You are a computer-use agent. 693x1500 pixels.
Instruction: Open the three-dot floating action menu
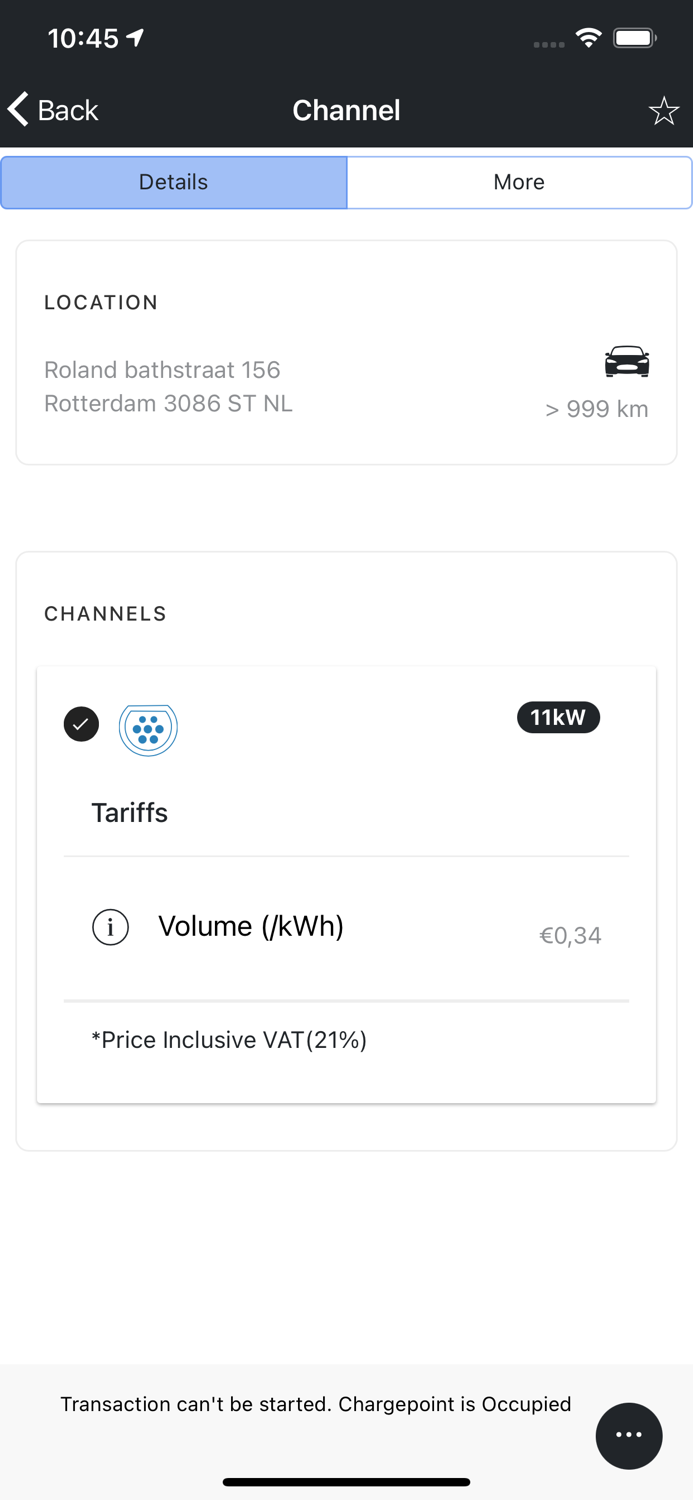click(629, 1435)
